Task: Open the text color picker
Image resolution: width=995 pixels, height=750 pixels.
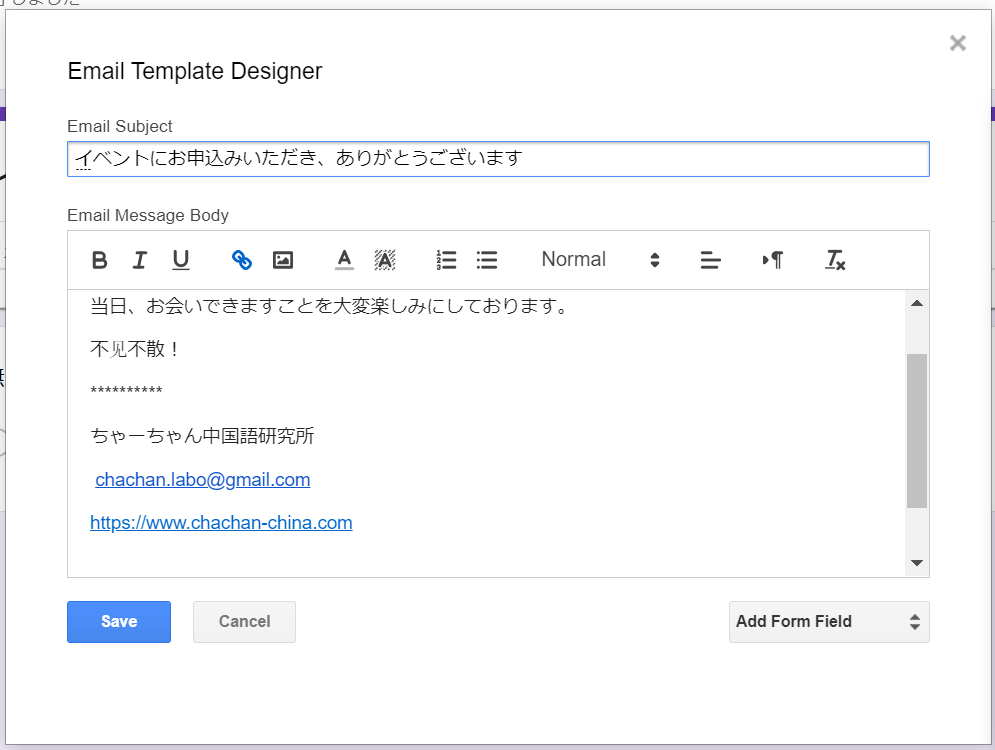Action: 344,260
